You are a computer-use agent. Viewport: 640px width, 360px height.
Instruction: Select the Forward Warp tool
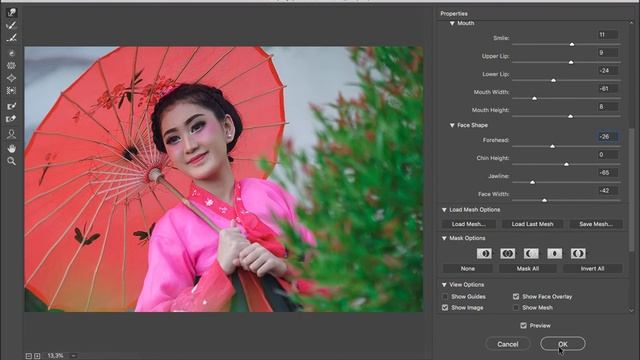tap(11, 12)
